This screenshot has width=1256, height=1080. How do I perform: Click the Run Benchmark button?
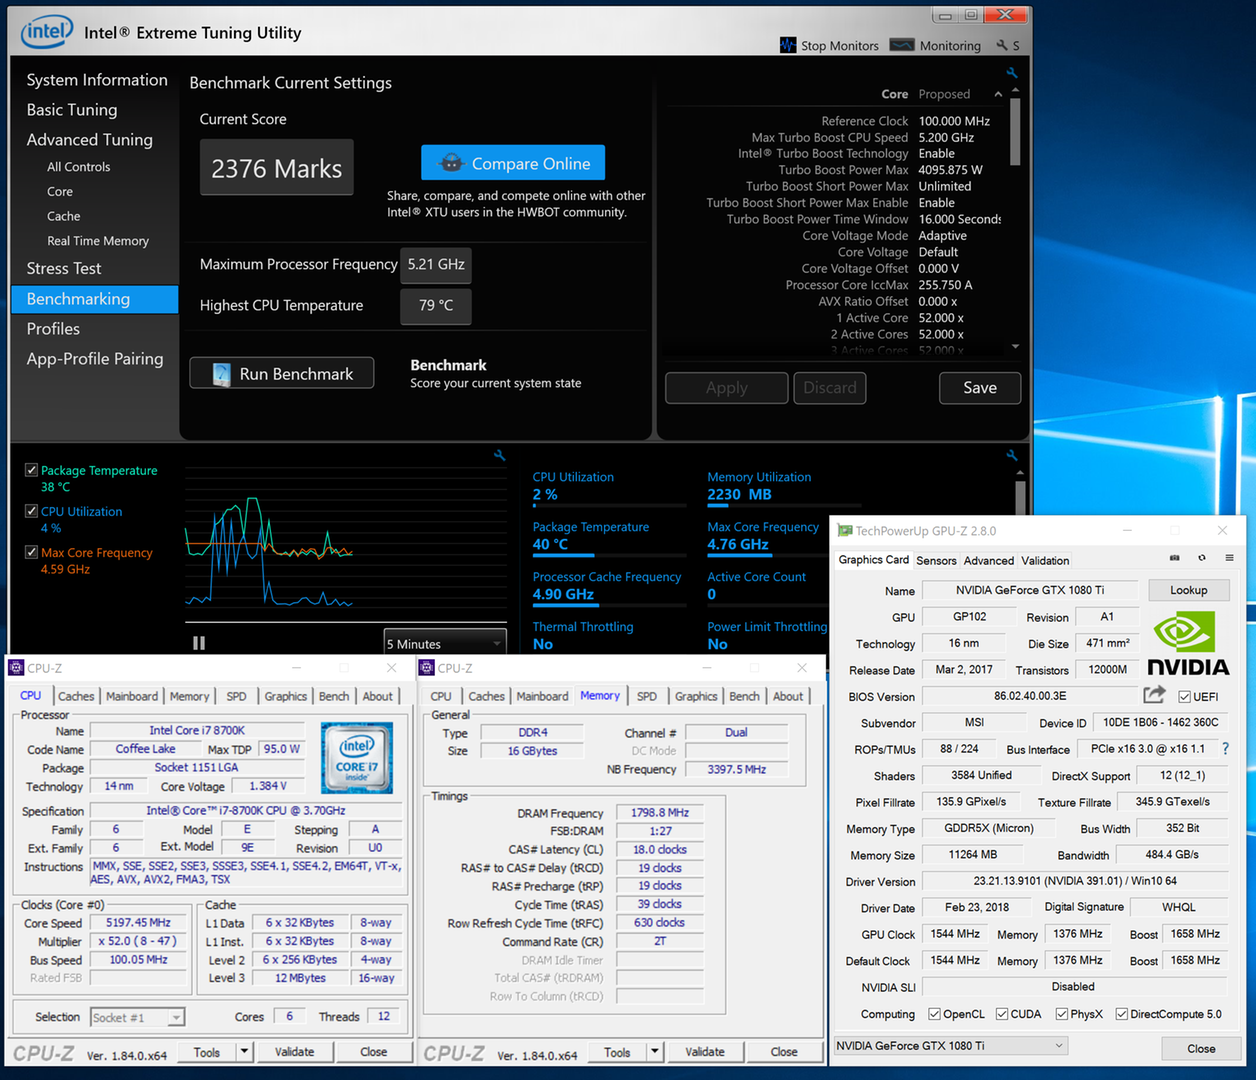282,373
